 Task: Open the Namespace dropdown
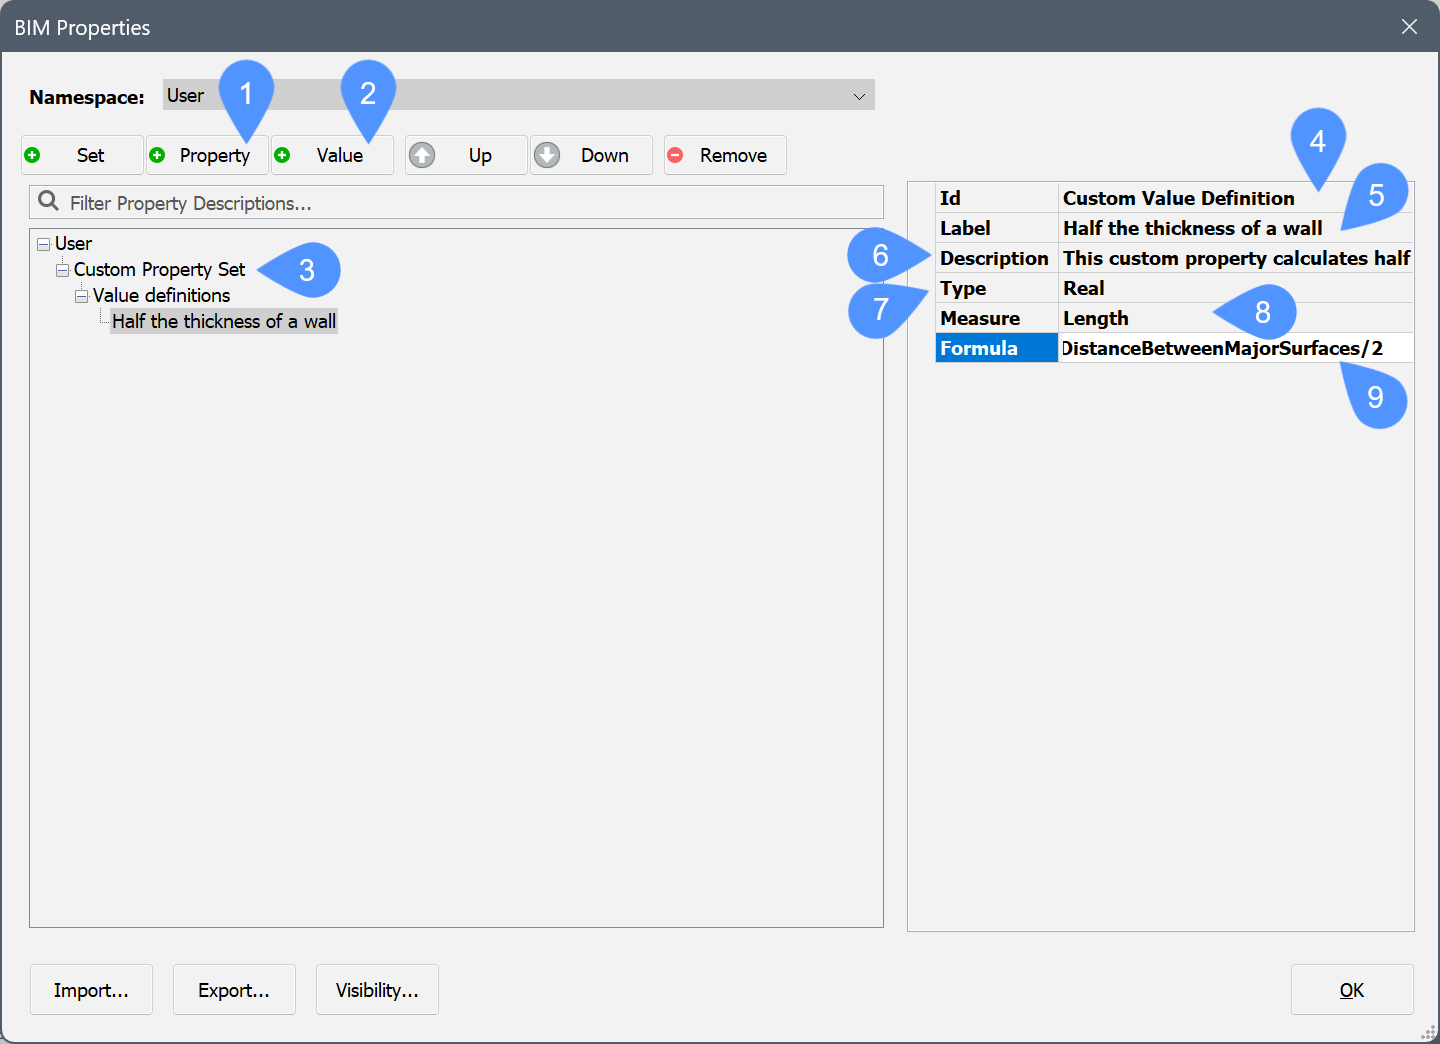coord(858,96)
